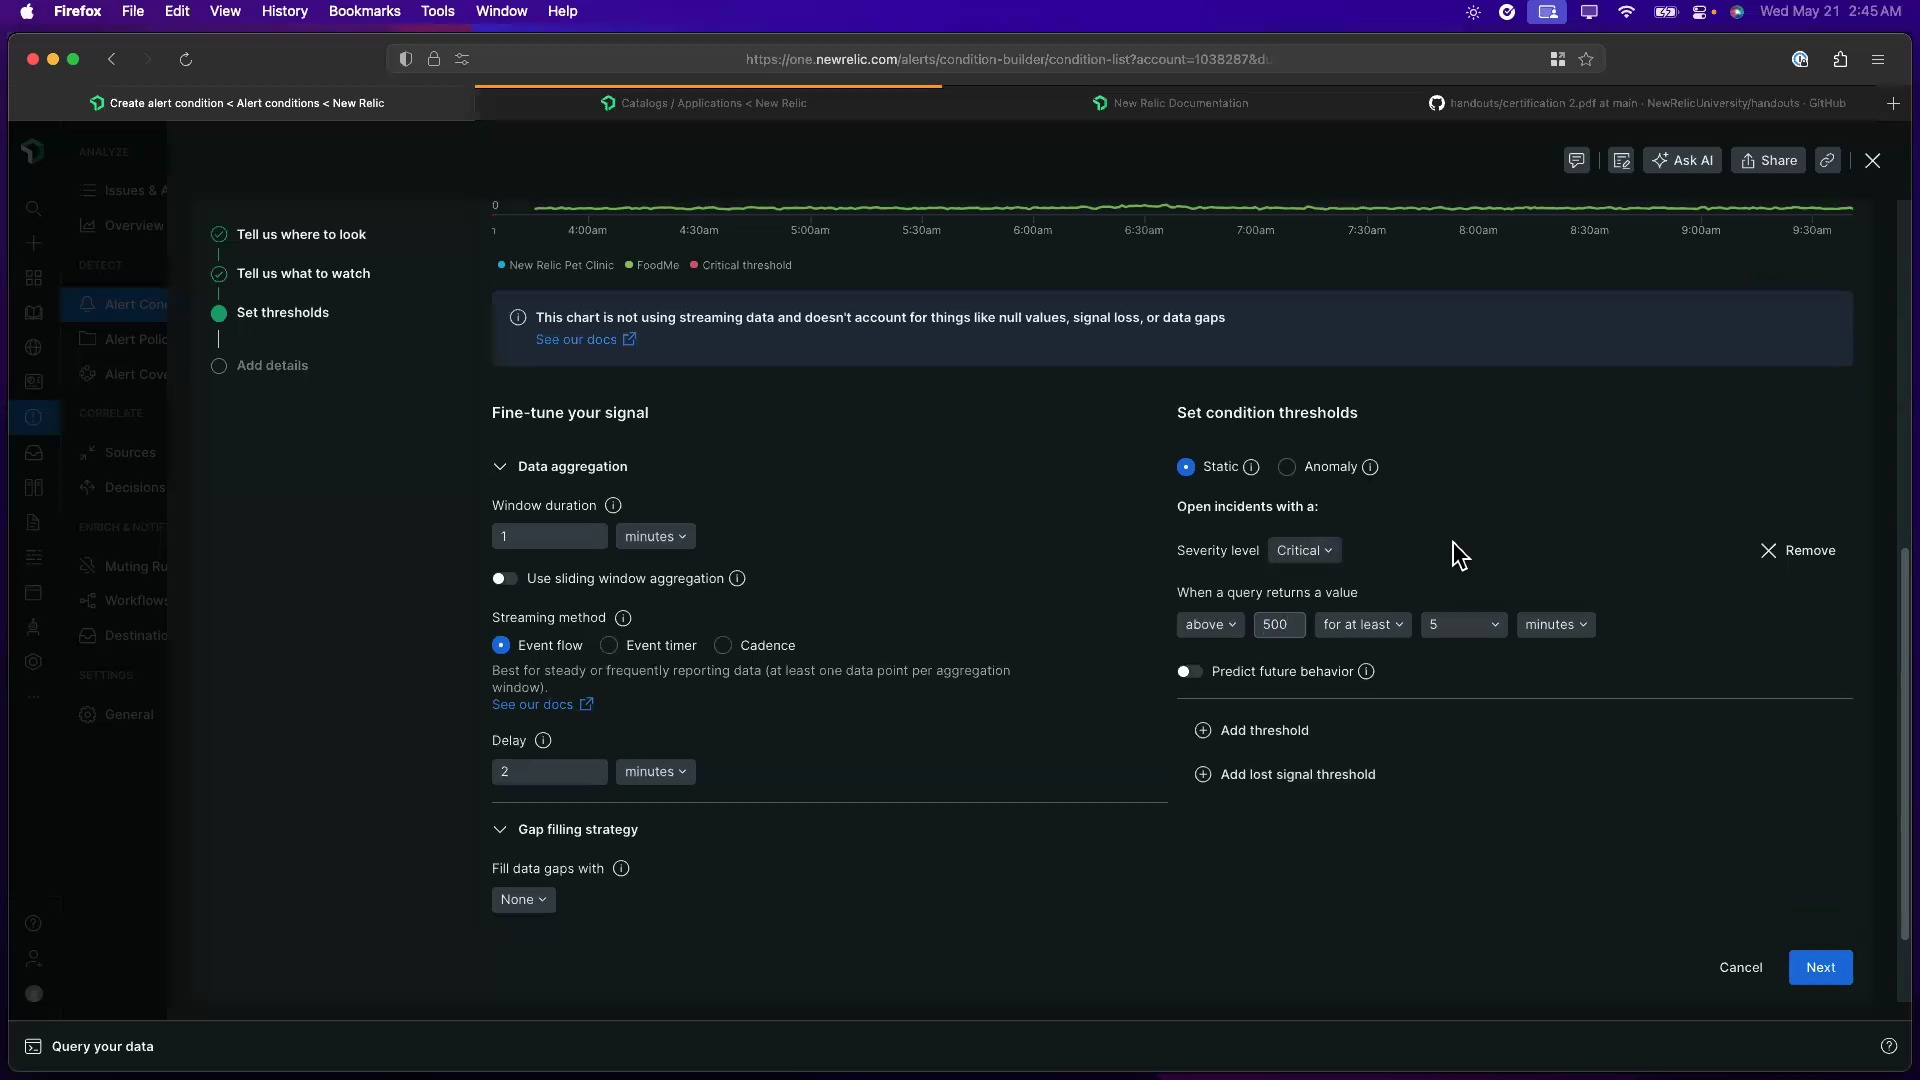
Task: Click the shield tracking protection icon
Action: pyautogui.click(x=405, y=60)
